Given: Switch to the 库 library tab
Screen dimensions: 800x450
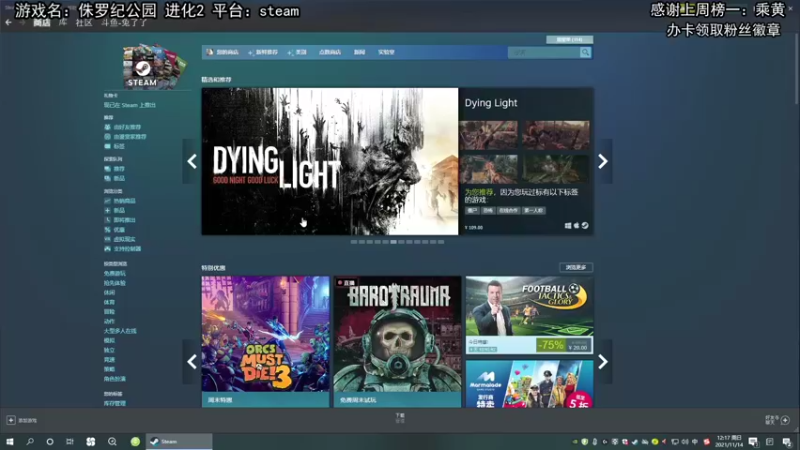Looking at the screenshot, I should [x=62, y=22].
